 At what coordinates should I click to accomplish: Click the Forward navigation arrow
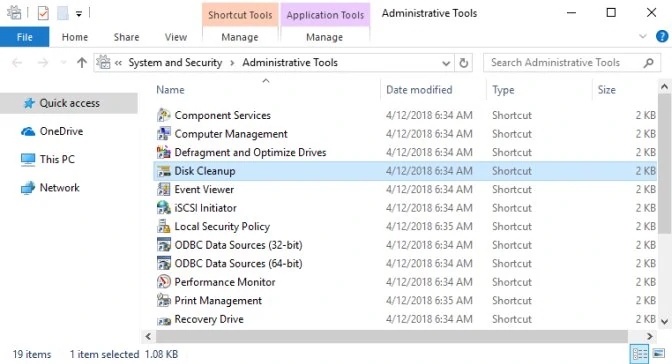click(x=43, y=63)
